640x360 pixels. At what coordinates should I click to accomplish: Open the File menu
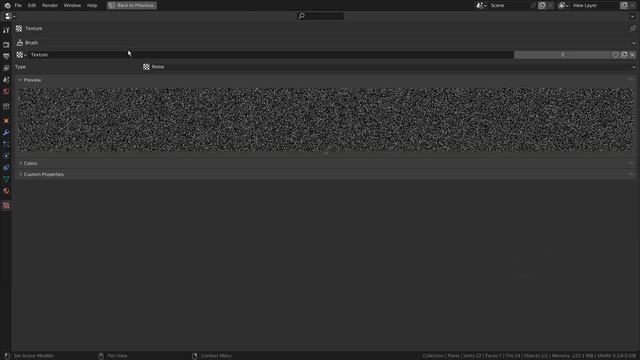pyautogui.click(x=18, y=5)
